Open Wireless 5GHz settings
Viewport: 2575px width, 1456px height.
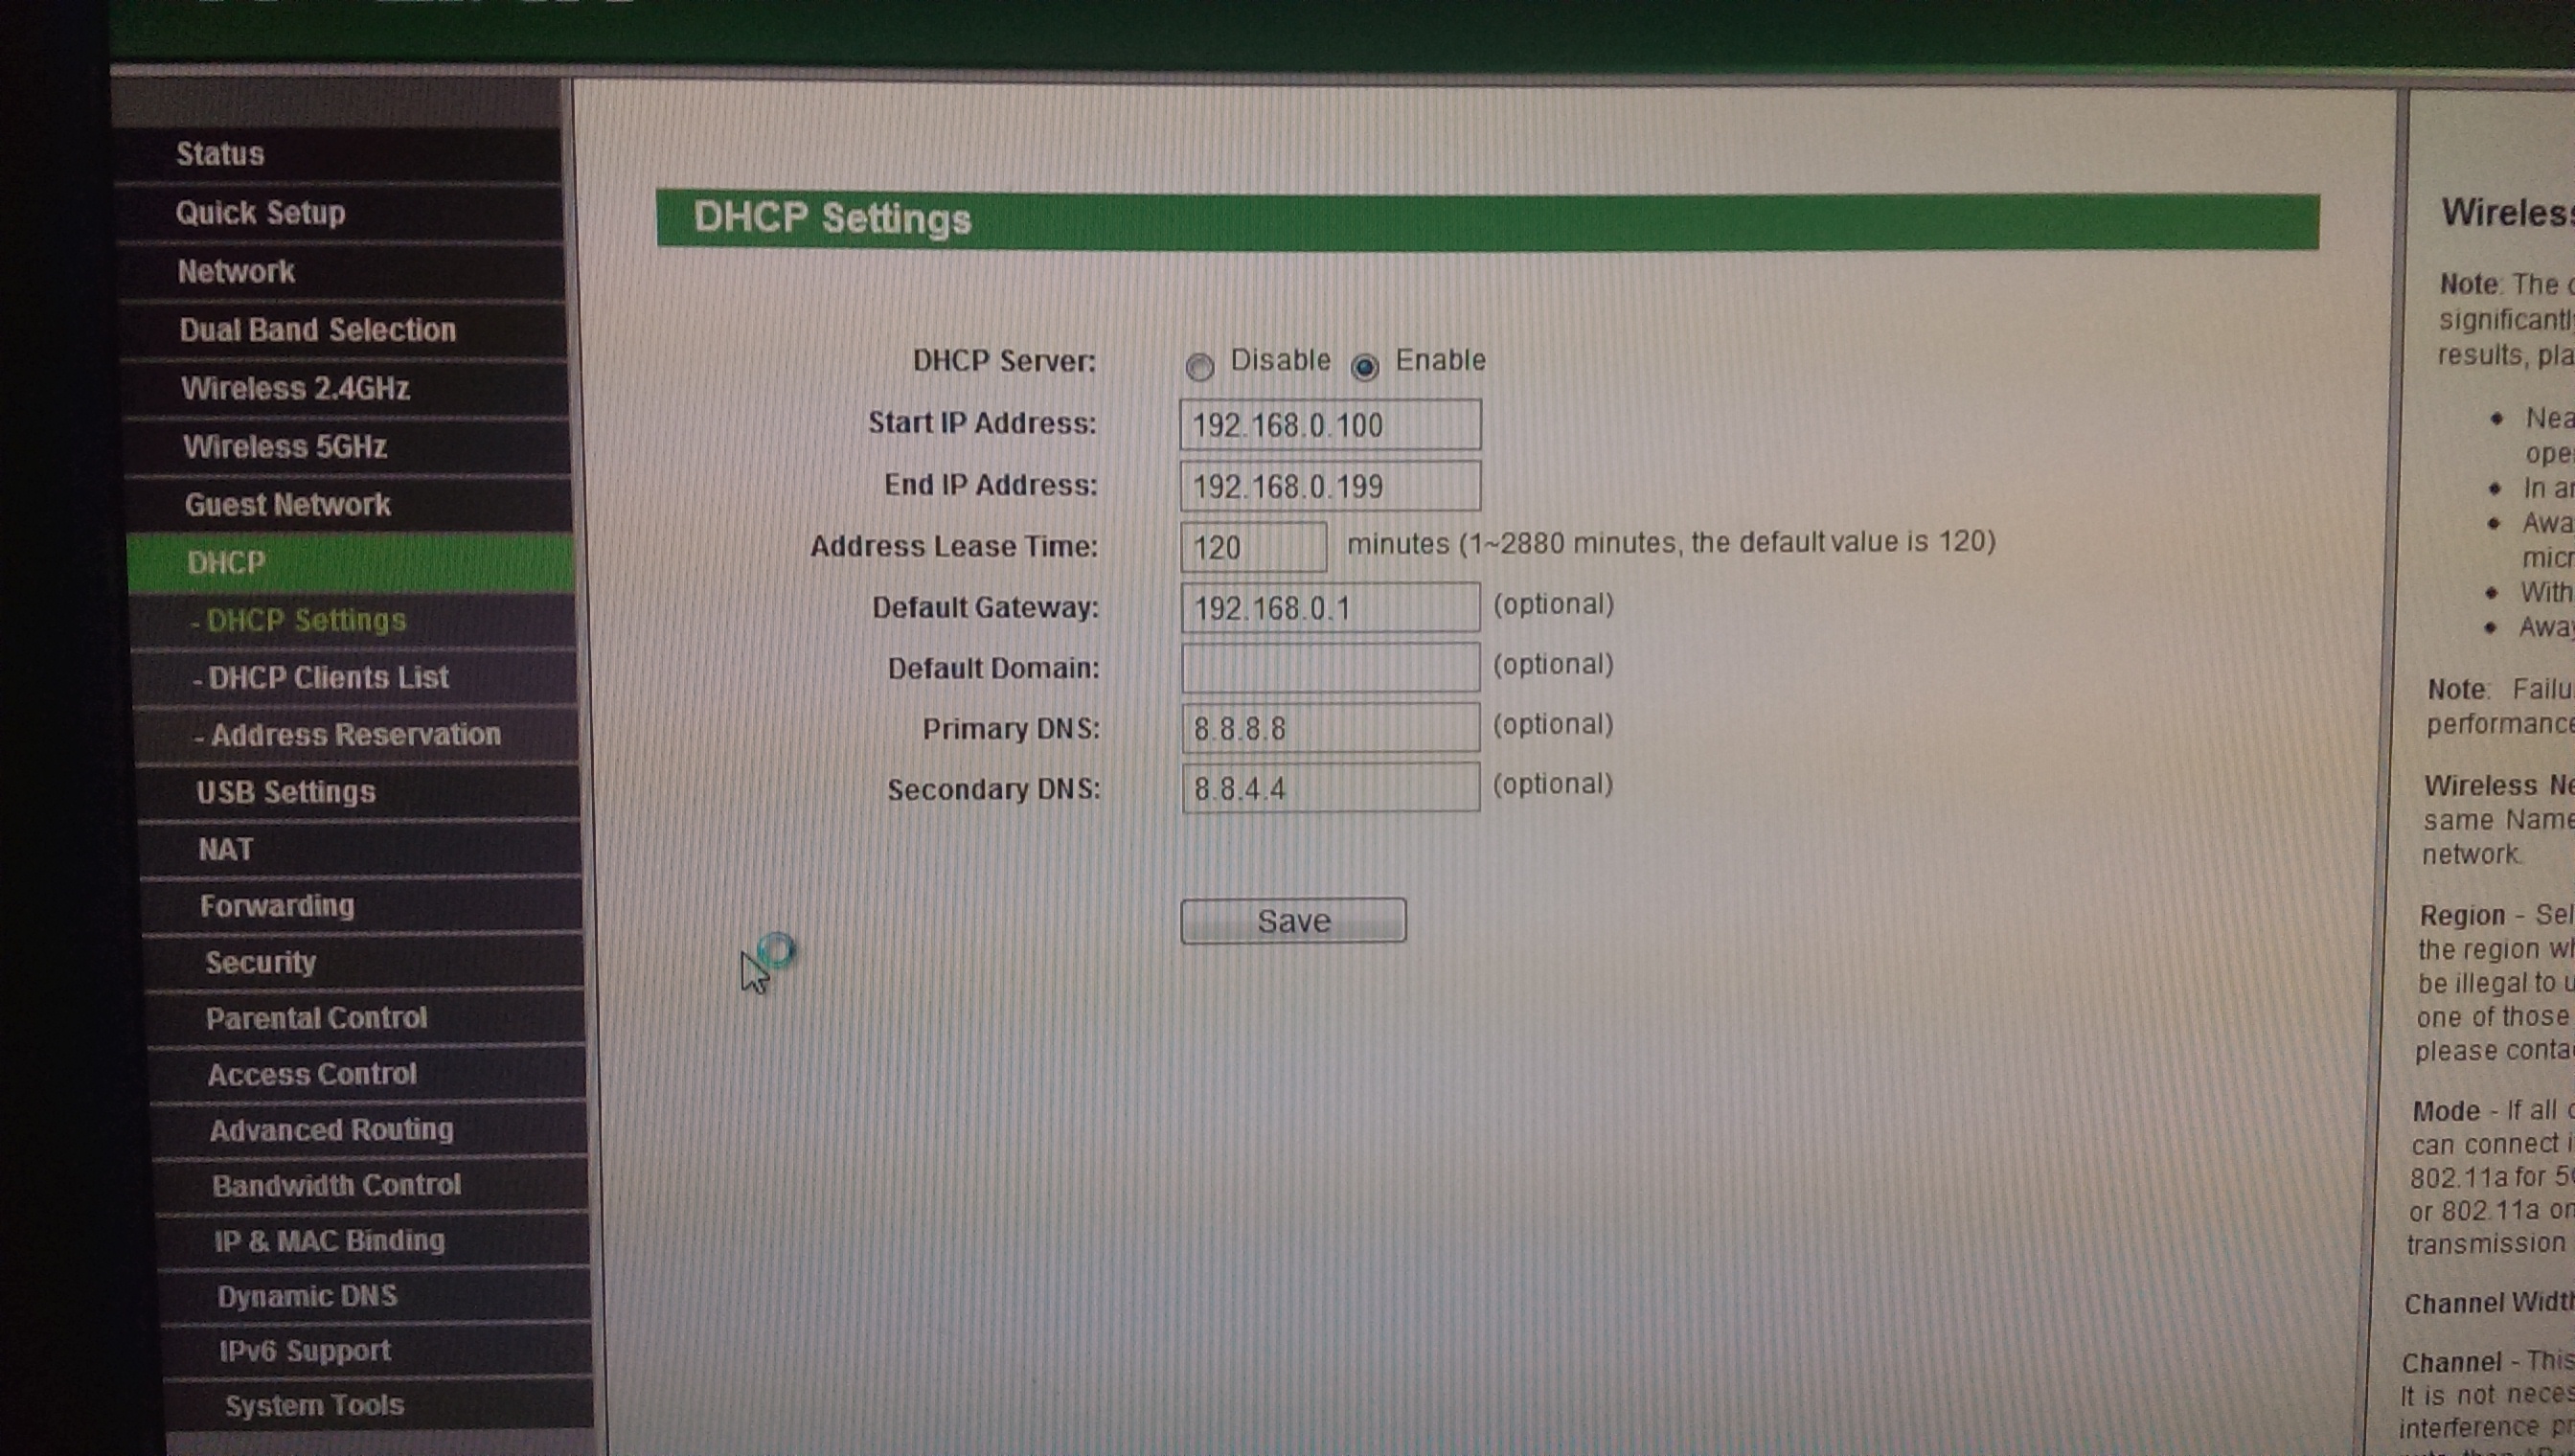click(x=284, y=446)
